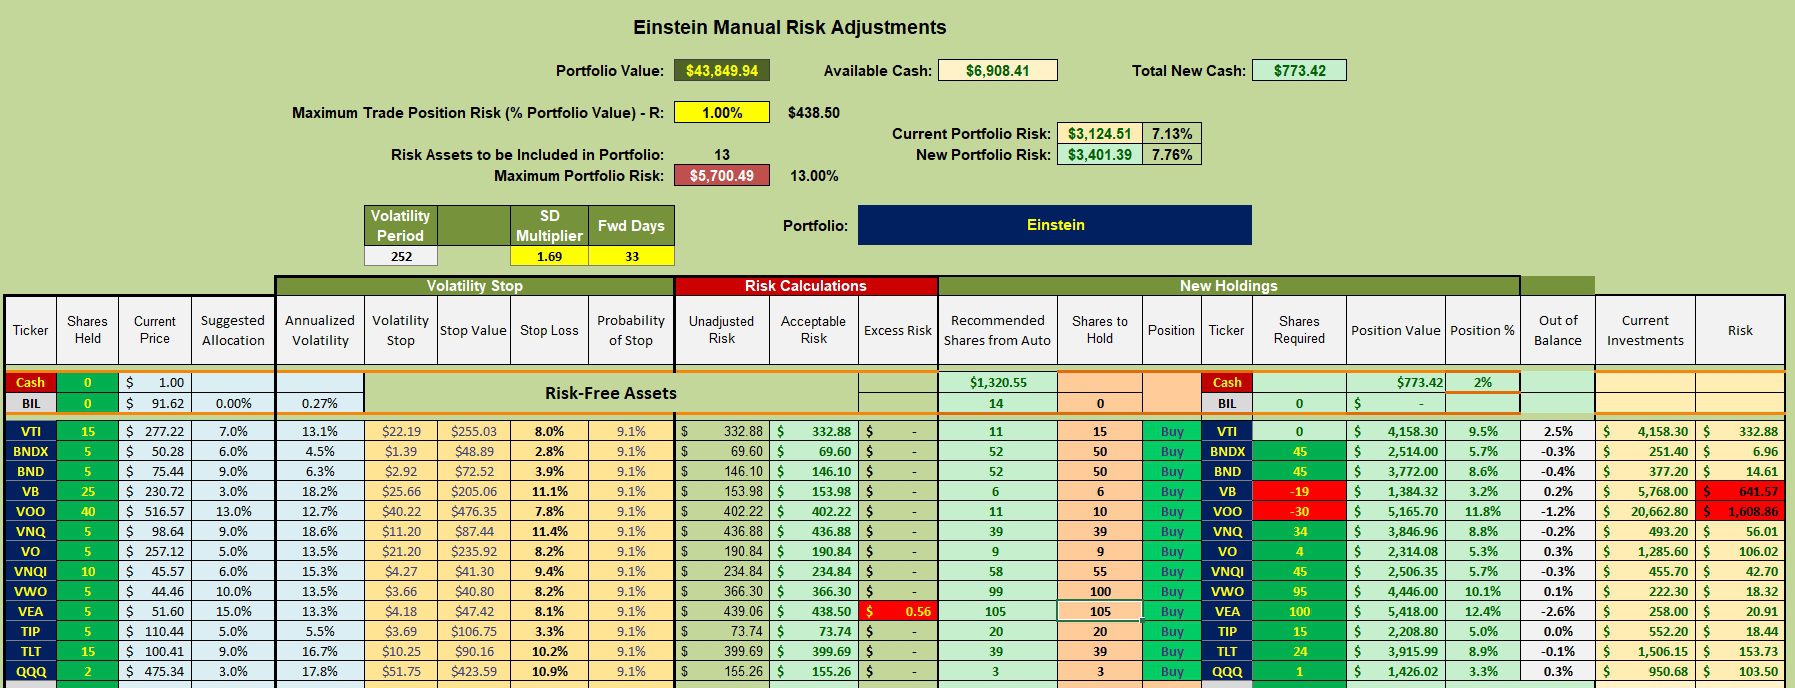
Task: Select the red VB risk cell 641.57
Action: [x=1740, y=491]
